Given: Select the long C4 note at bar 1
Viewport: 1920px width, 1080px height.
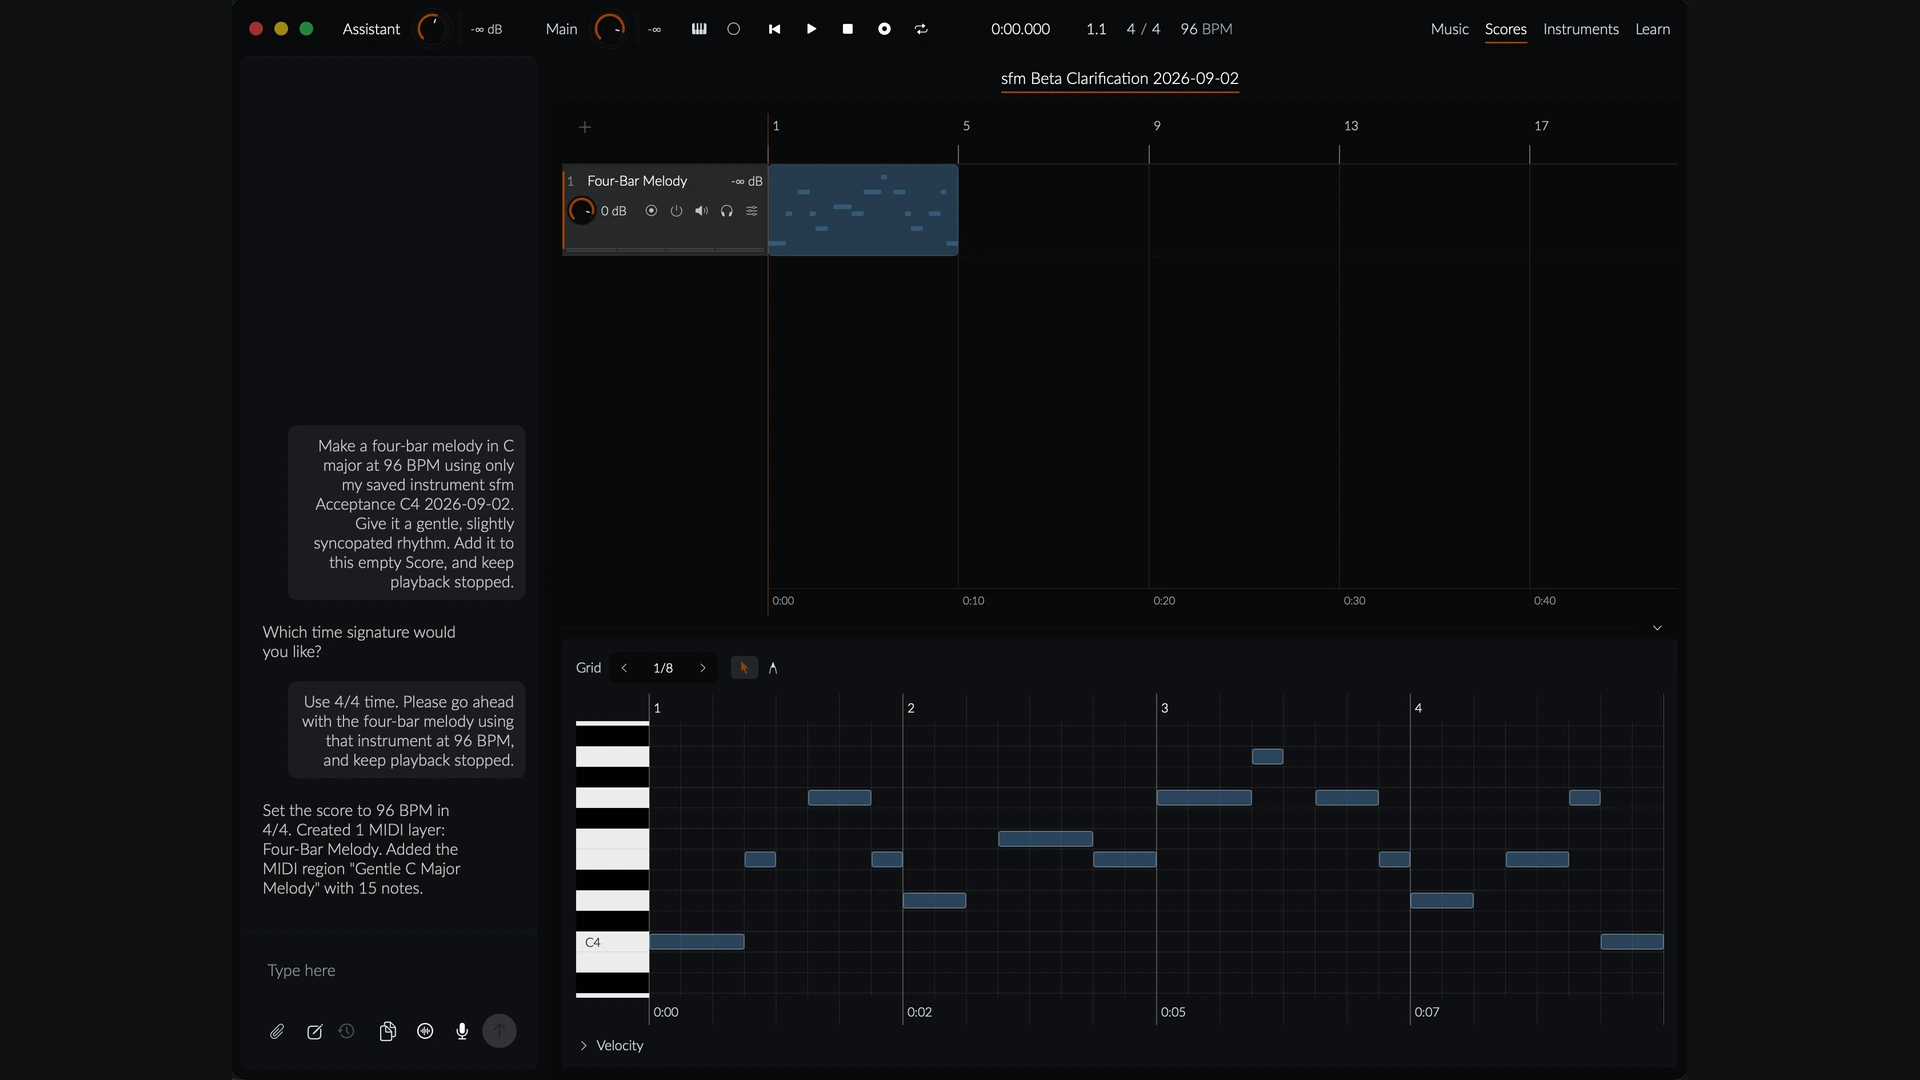Looking at the screenshot, I should [697, 942].
